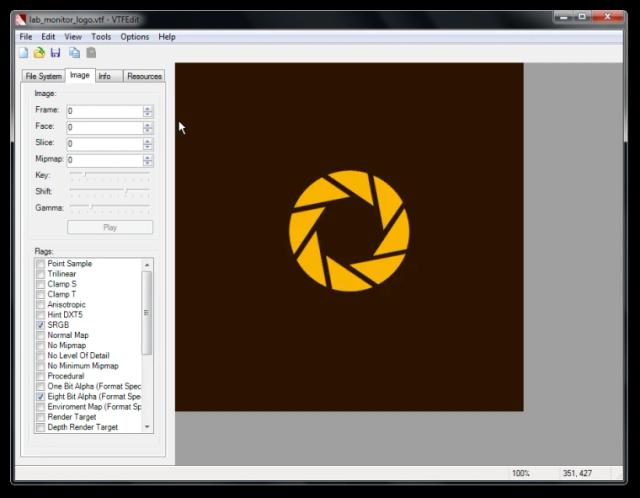Image resolution: width=640 pixels, height=498 pixels.
Task: Enable the Hint DXT5 flag
Action: coord(40,315)
